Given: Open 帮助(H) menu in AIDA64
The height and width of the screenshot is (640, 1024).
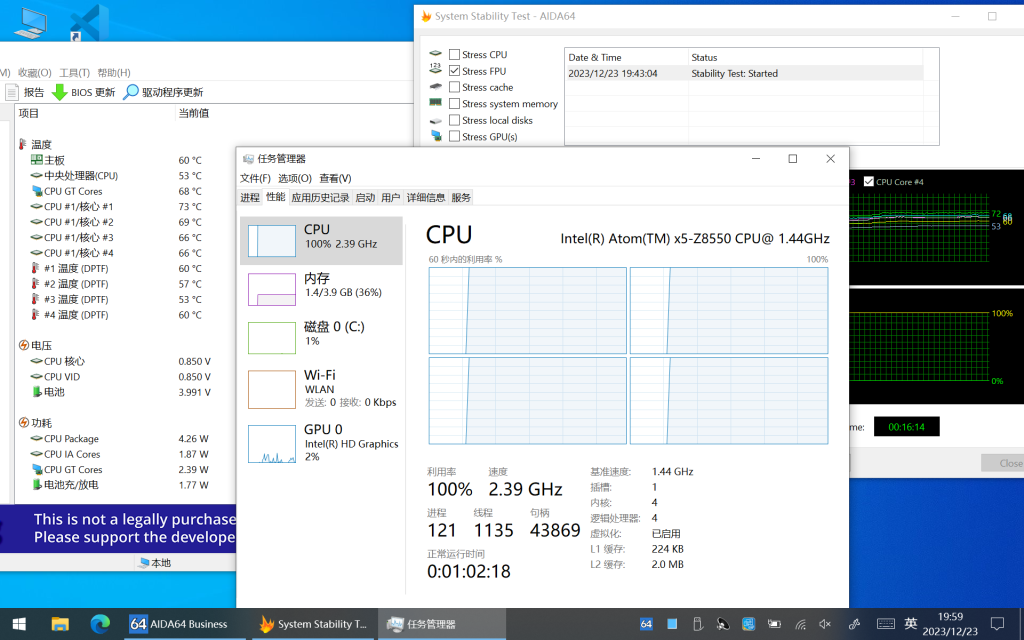Looking at the screenshot, I should (114, 72).
